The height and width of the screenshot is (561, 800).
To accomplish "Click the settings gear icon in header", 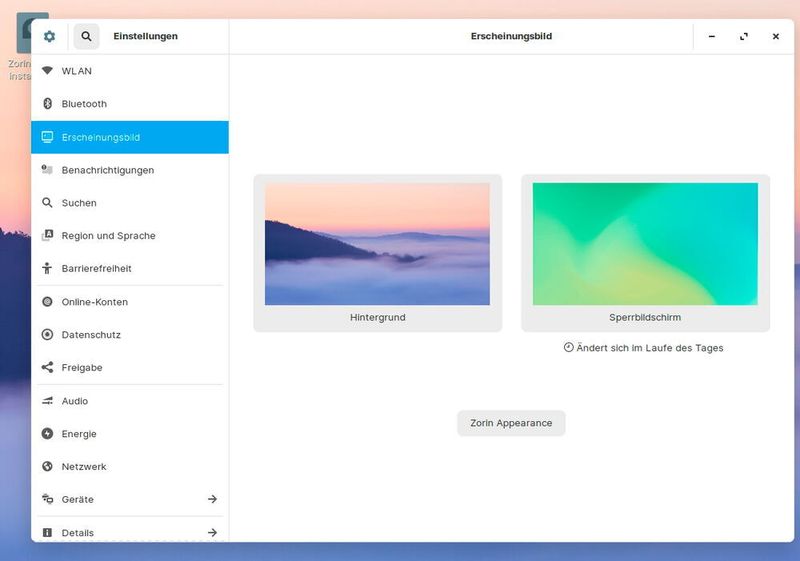I will [x=49, y=36].
